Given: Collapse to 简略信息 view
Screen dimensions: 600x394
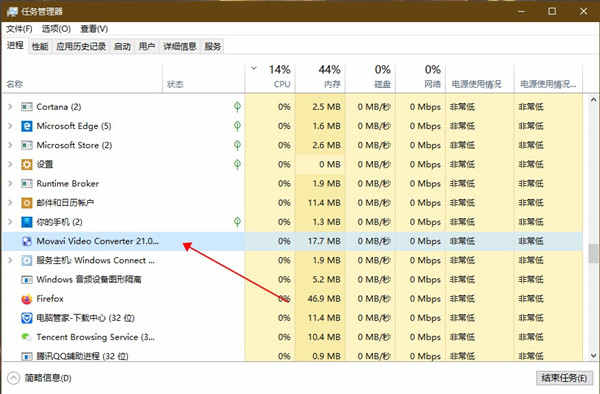Looking at the screenshot, I should pyautogui.click(x=39, y=378).
